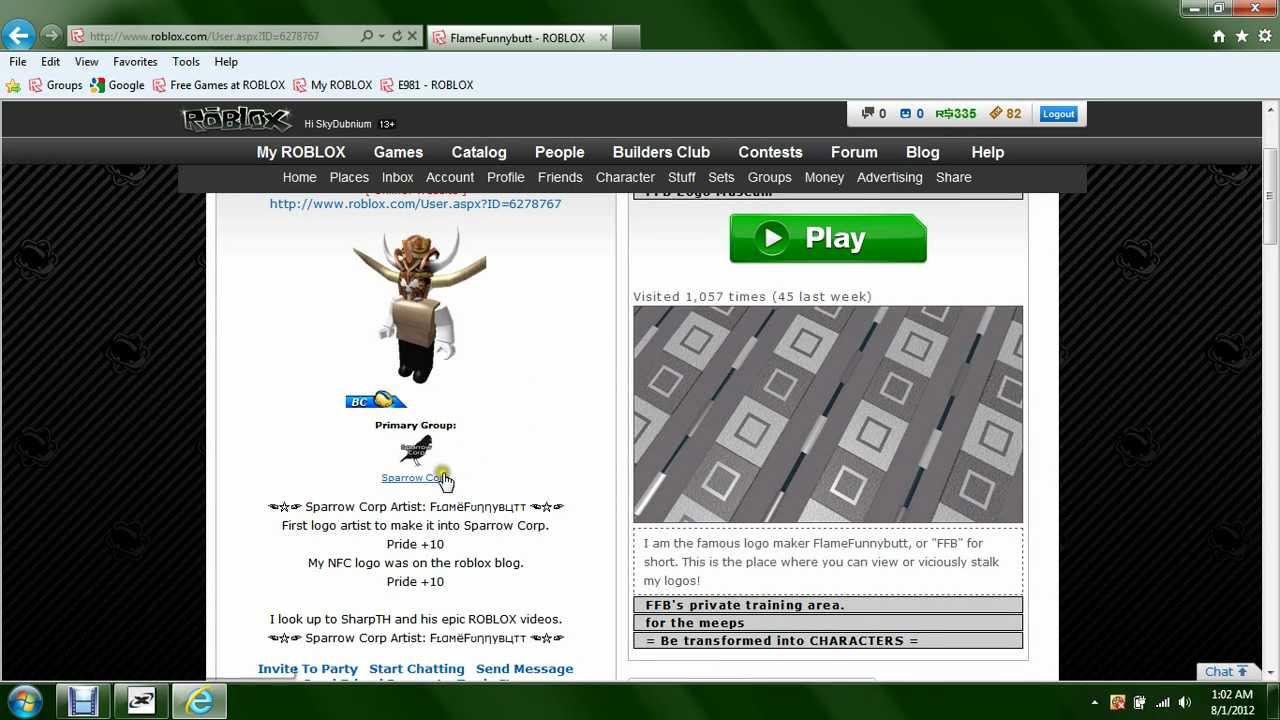Click Invite To Party
Screen dimensions: 1280x720
(307, 669)
